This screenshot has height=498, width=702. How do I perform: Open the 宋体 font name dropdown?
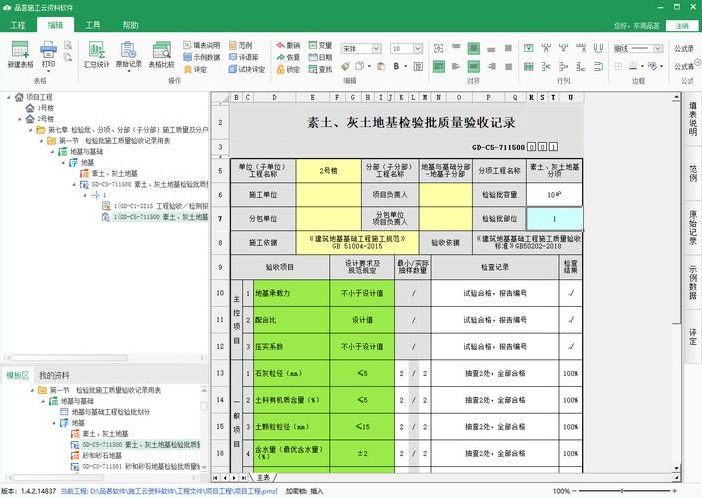pos(377,48)
